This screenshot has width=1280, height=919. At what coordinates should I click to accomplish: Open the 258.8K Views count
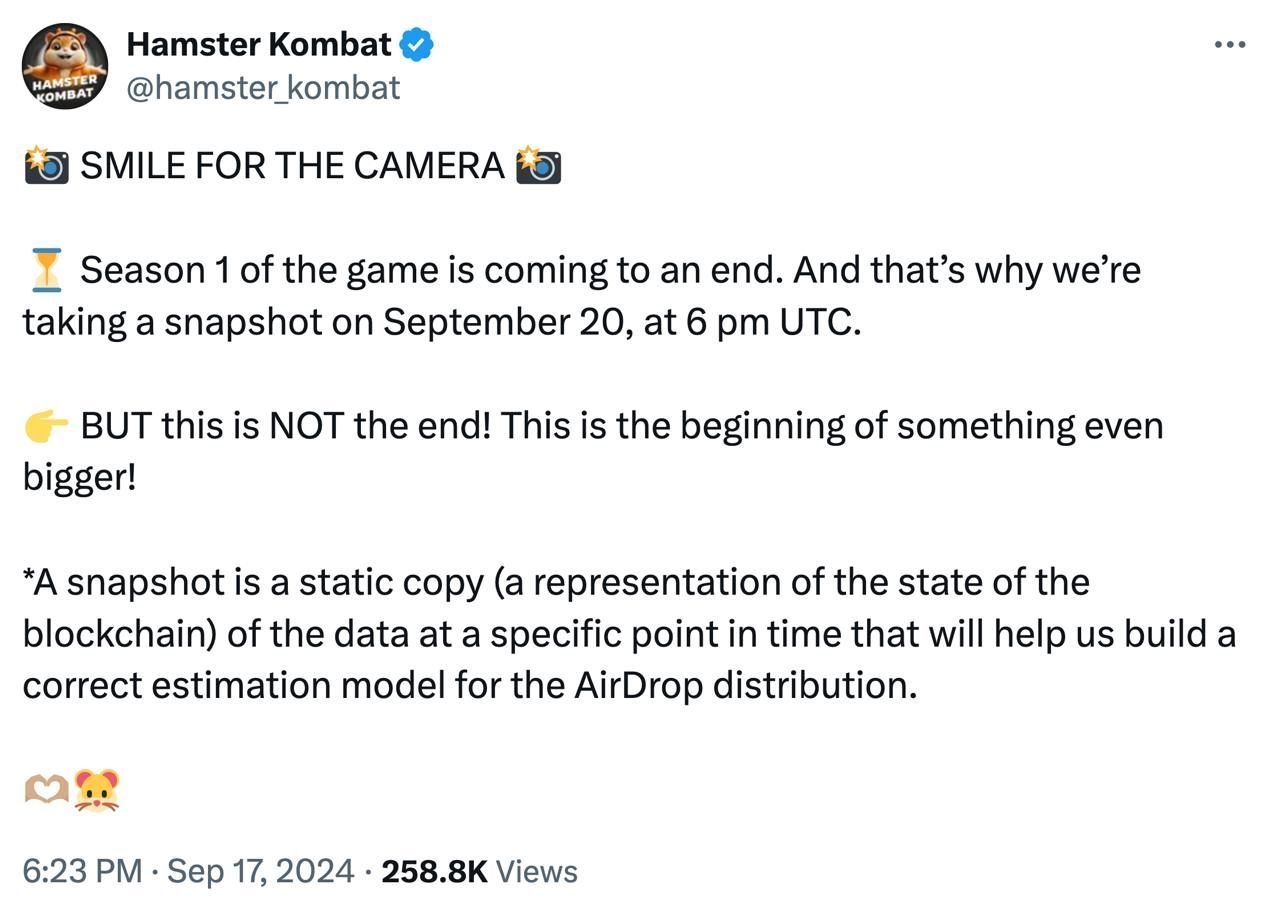[x=479, y=871]
